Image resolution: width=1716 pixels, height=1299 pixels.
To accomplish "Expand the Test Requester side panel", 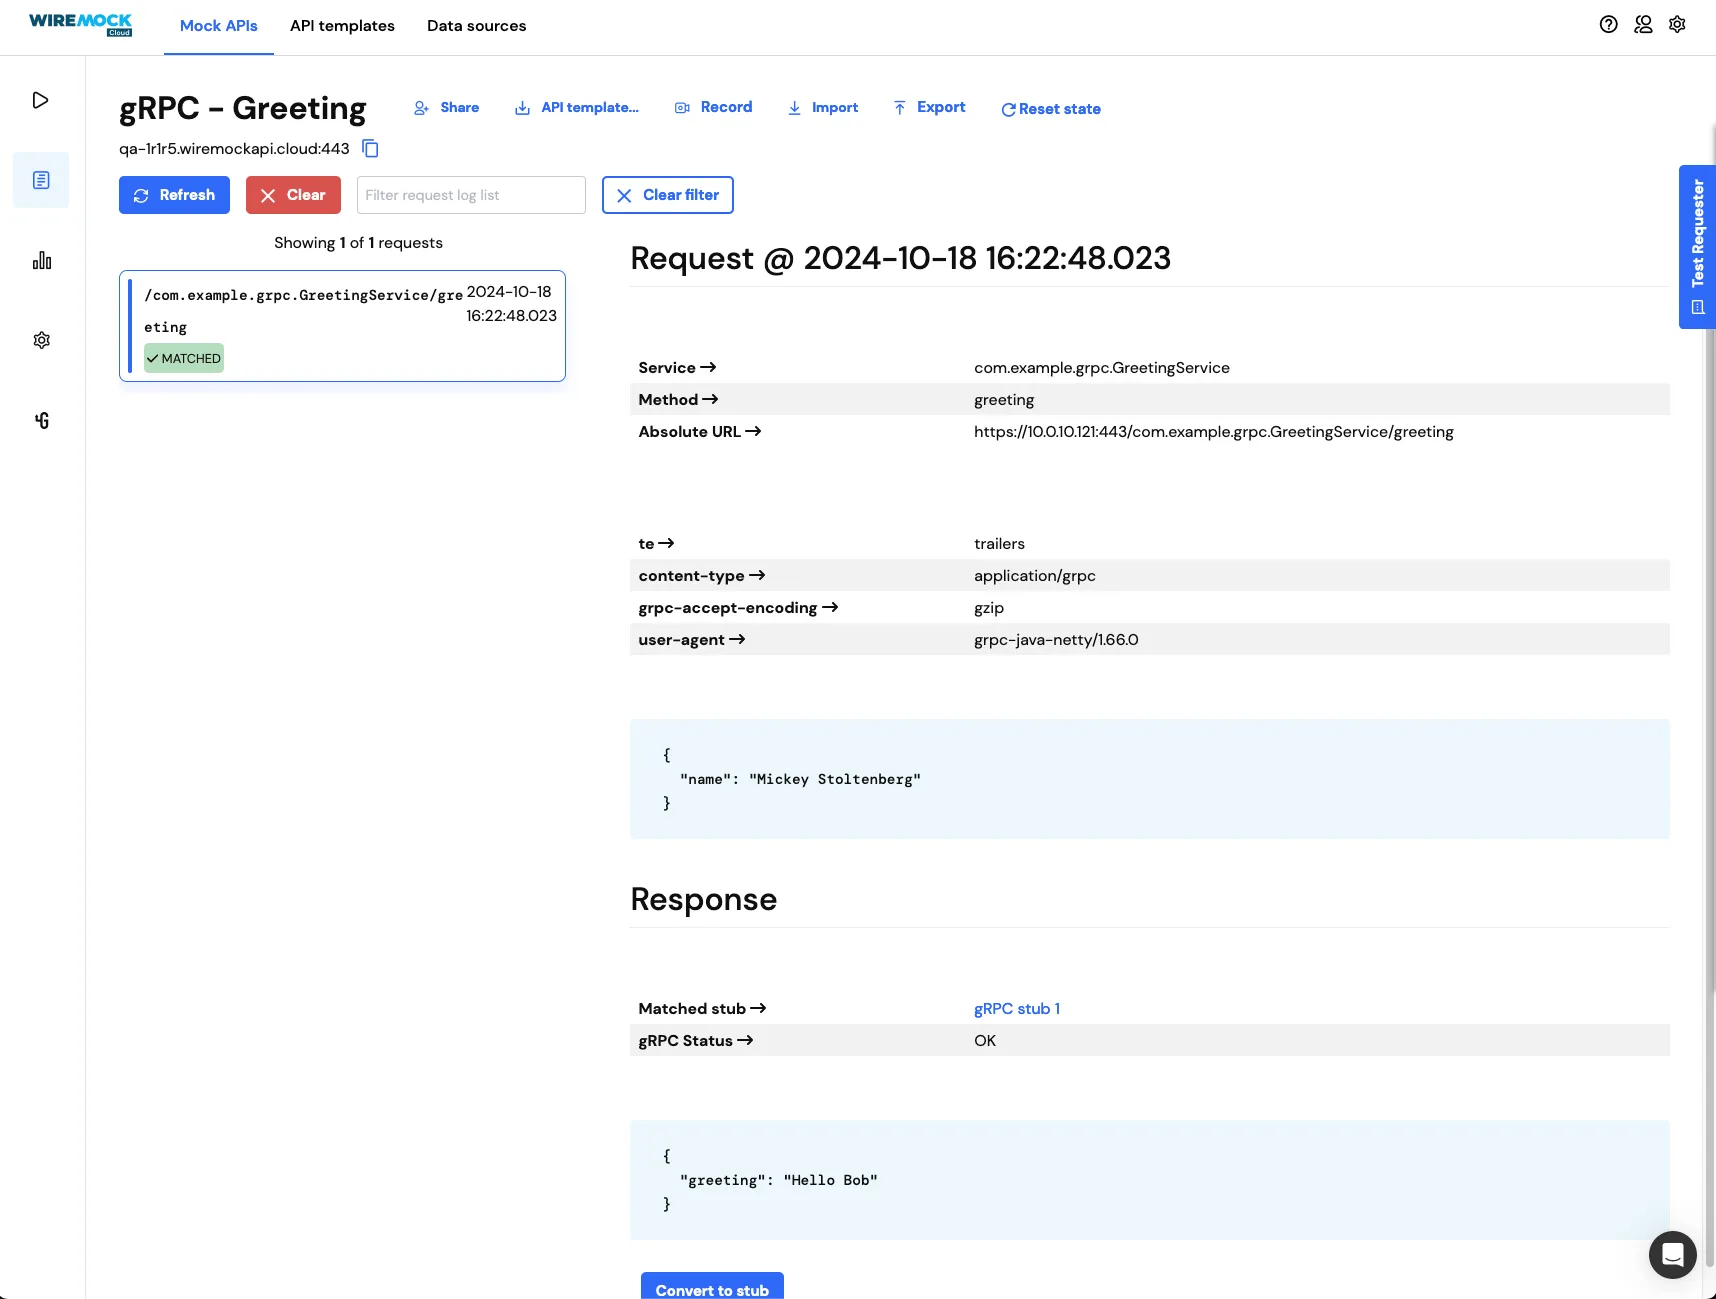I will point(1697,247).
